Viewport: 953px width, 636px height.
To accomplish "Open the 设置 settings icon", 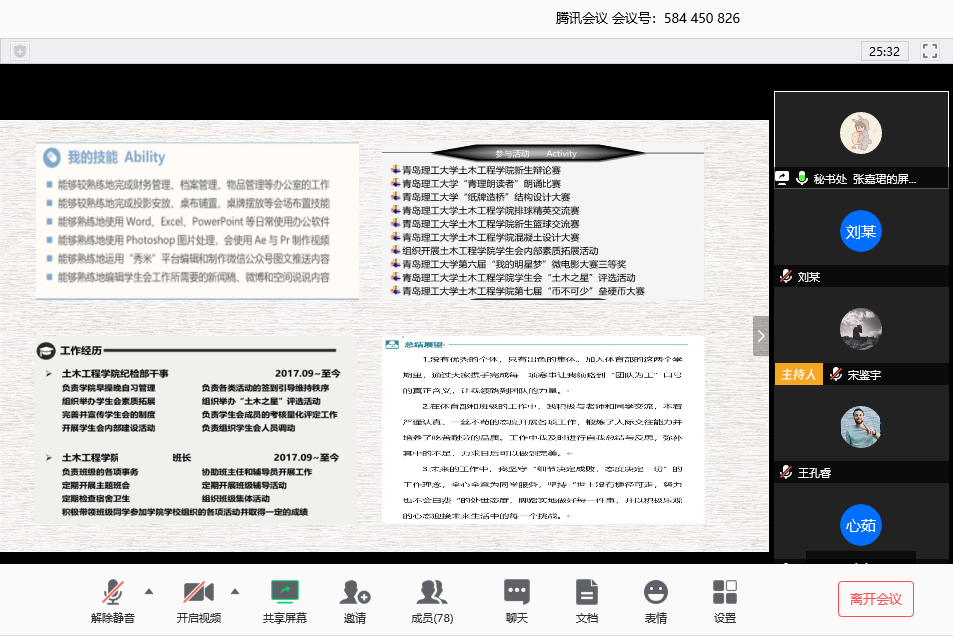I will (x=725, y=592).
